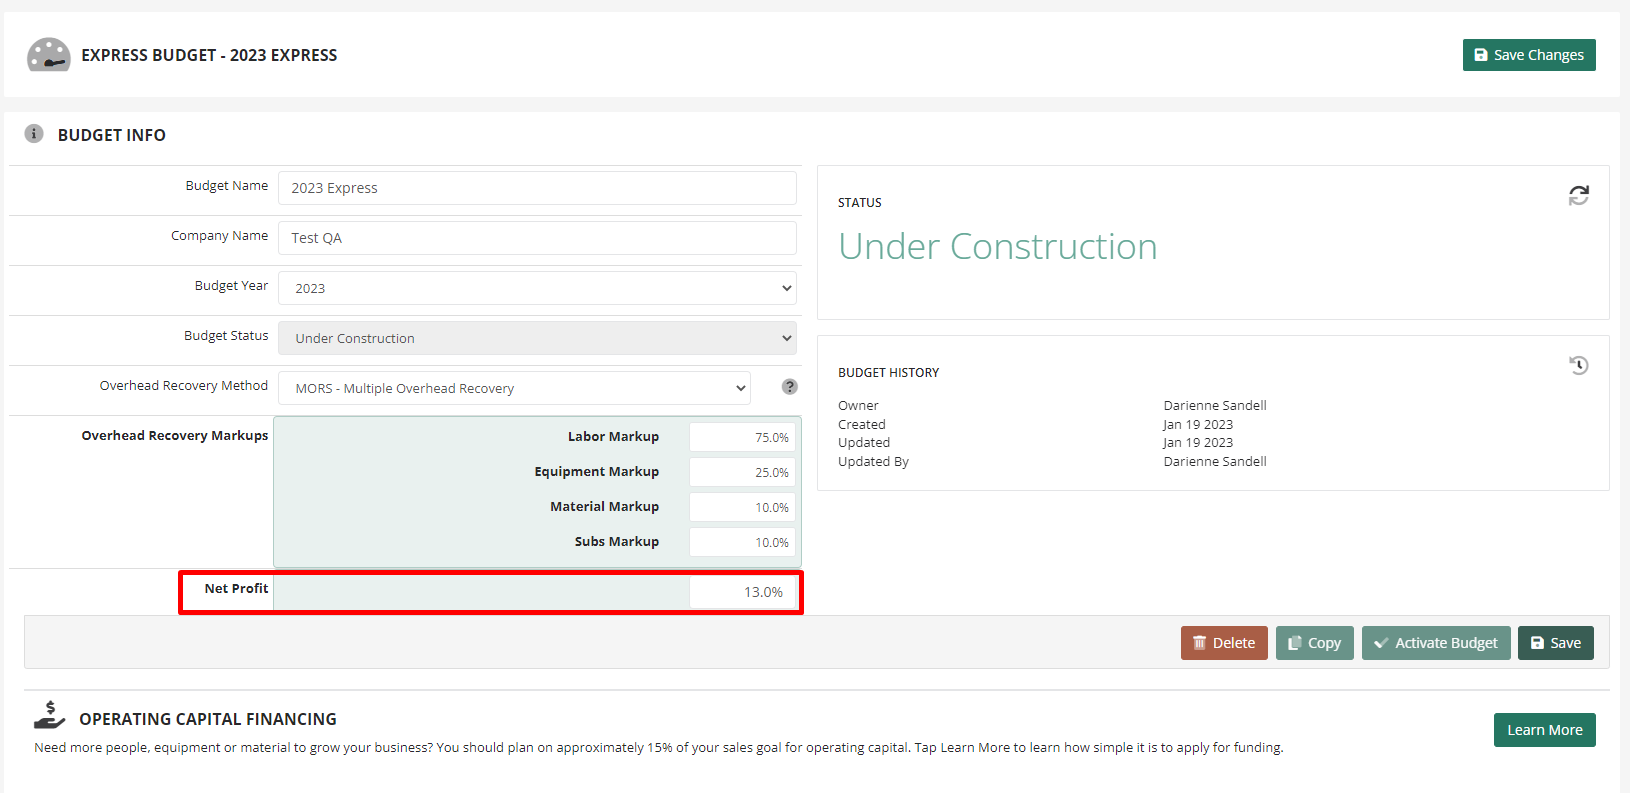The image size is (1630, 793).
Task: Click the 'STATUS' panel label
Action: click(860, 202)
